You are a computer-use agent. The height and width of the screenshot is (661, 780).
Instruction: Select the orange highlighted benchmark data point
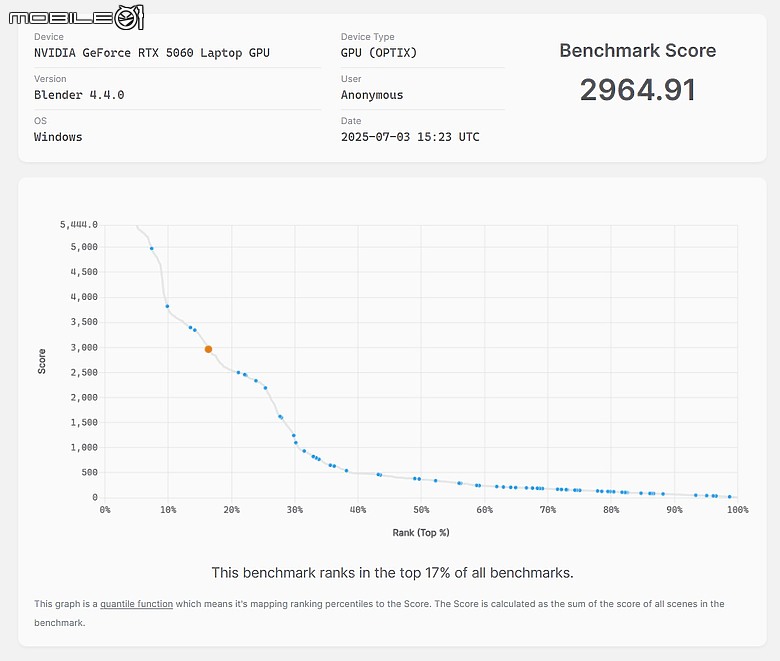(208, 349)
